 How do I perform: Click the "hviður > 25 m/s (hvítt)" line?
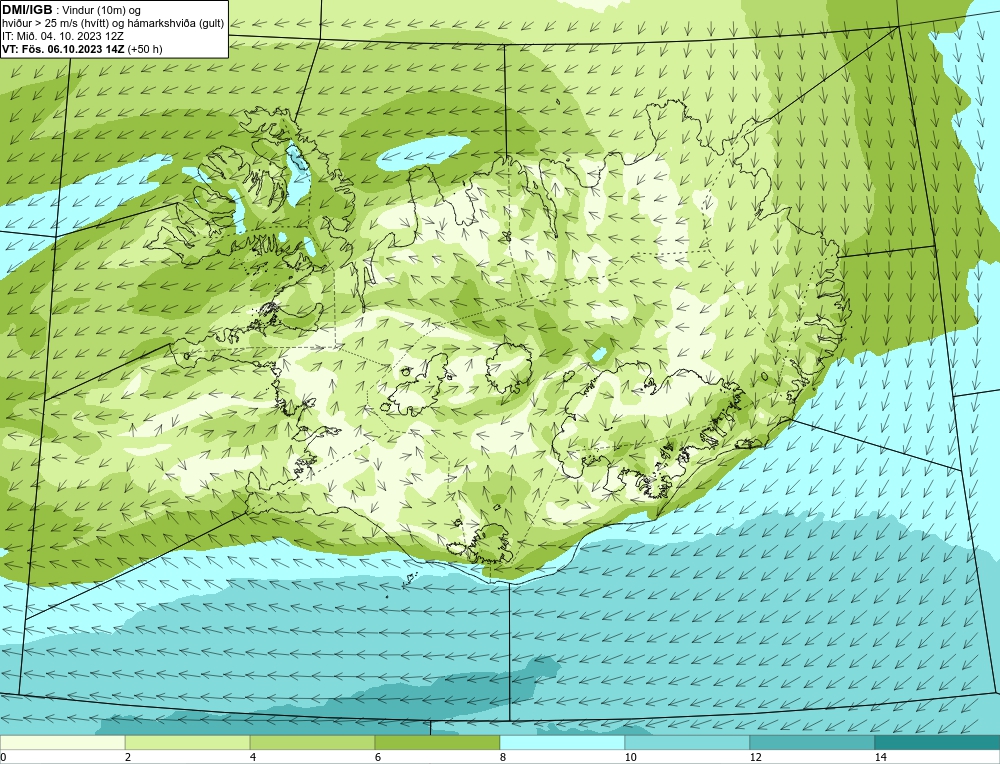click(54, 24)
